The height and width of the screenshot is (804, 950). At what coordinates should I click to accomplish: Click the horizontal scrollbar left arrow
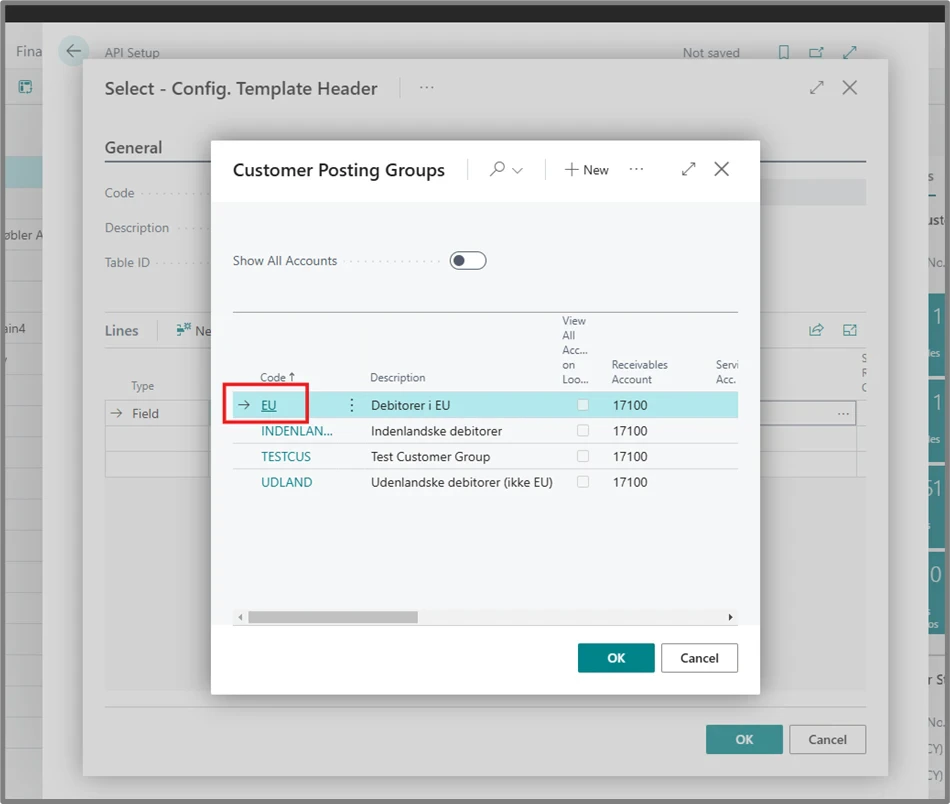click(241, 617)
